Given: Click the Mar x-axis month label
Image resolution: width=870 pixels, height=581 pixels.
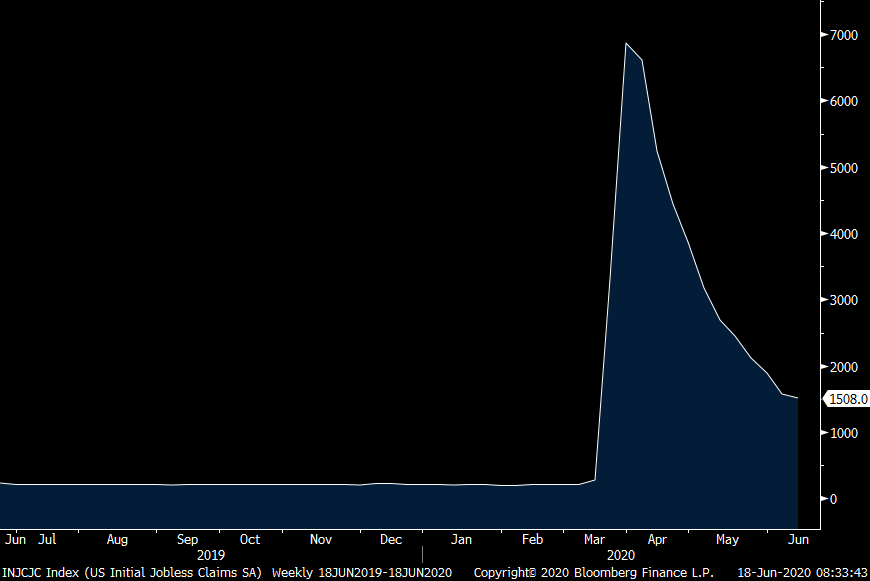Looking at the screenshot, I should click(594, 539).
